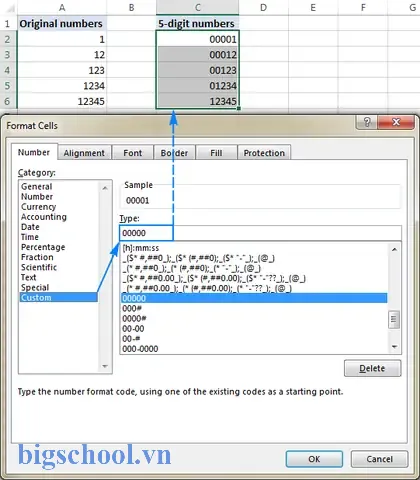This screenshot has width=420, height=480.
Task: Switch to the Font tab
Action: (x=132, y=153)
